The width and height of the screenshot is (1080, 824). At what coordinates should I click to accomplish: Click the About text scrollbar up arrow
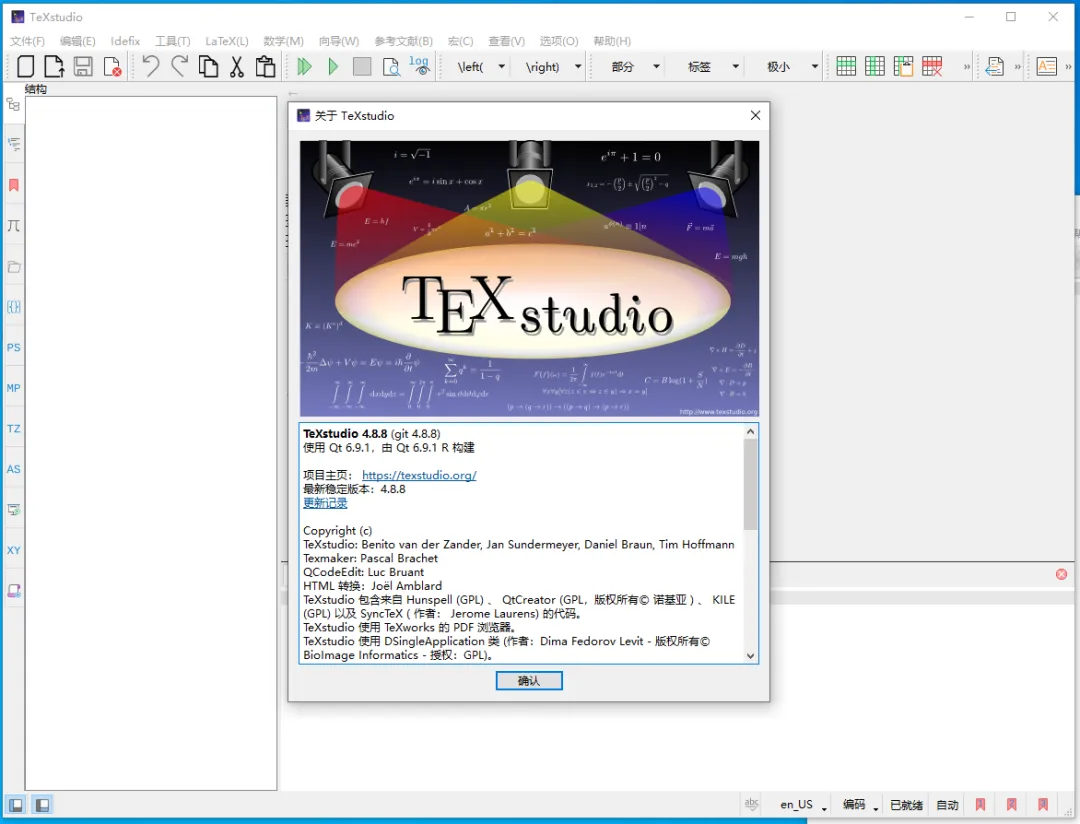[751, 431]
